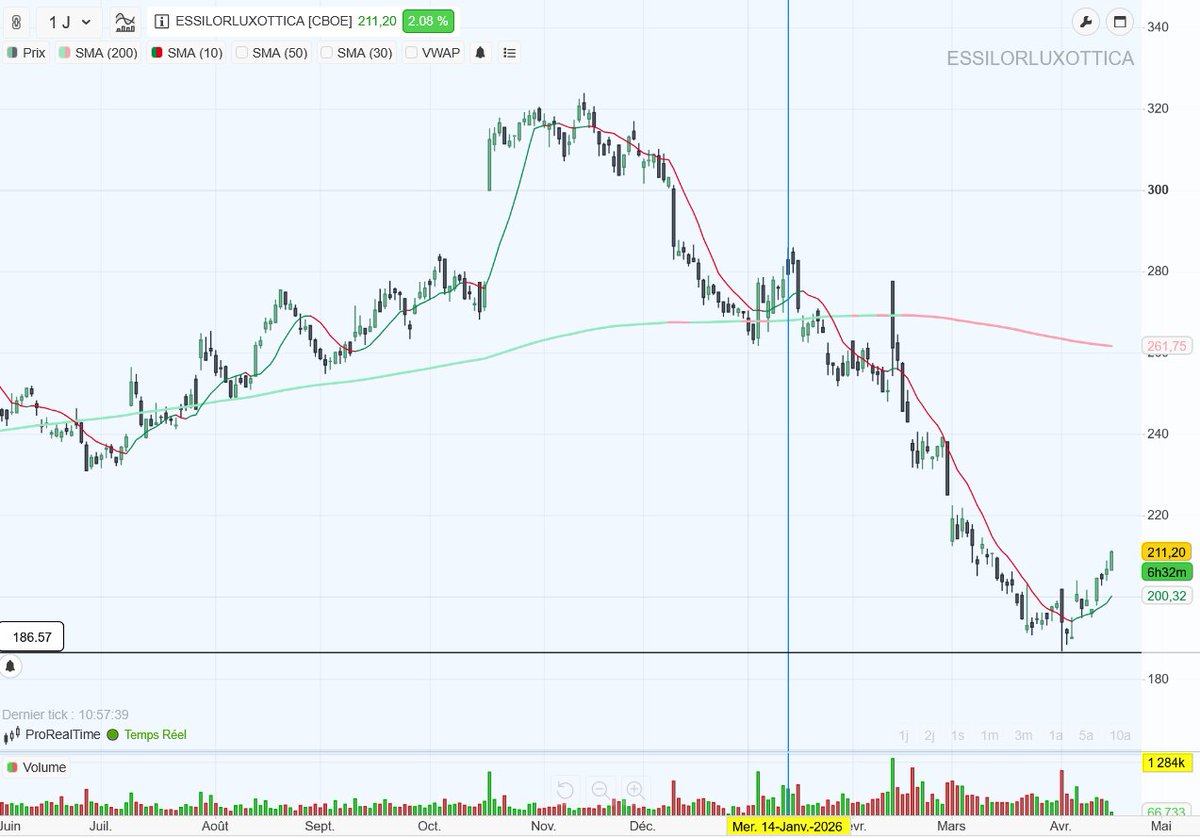Screen dimensions: 1200x838
Task: Click the alert bell icon in toolbar
Action: coord(480,53)
